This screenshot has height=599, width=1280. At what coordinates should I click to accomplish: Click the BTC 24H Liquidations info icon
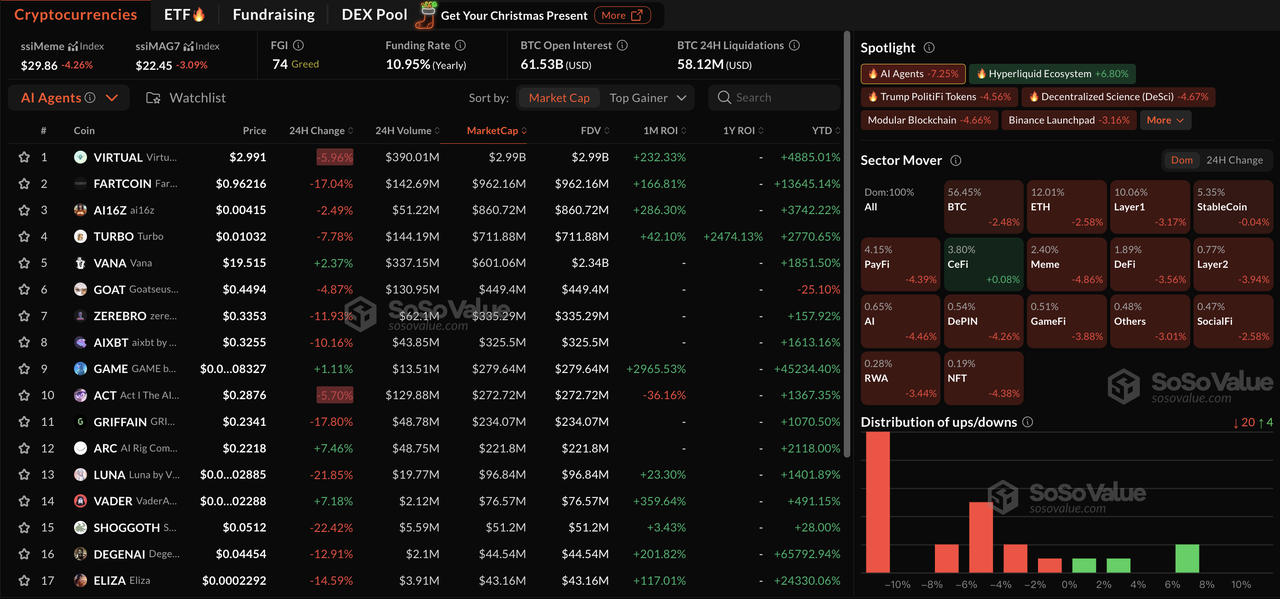[794, 45]
